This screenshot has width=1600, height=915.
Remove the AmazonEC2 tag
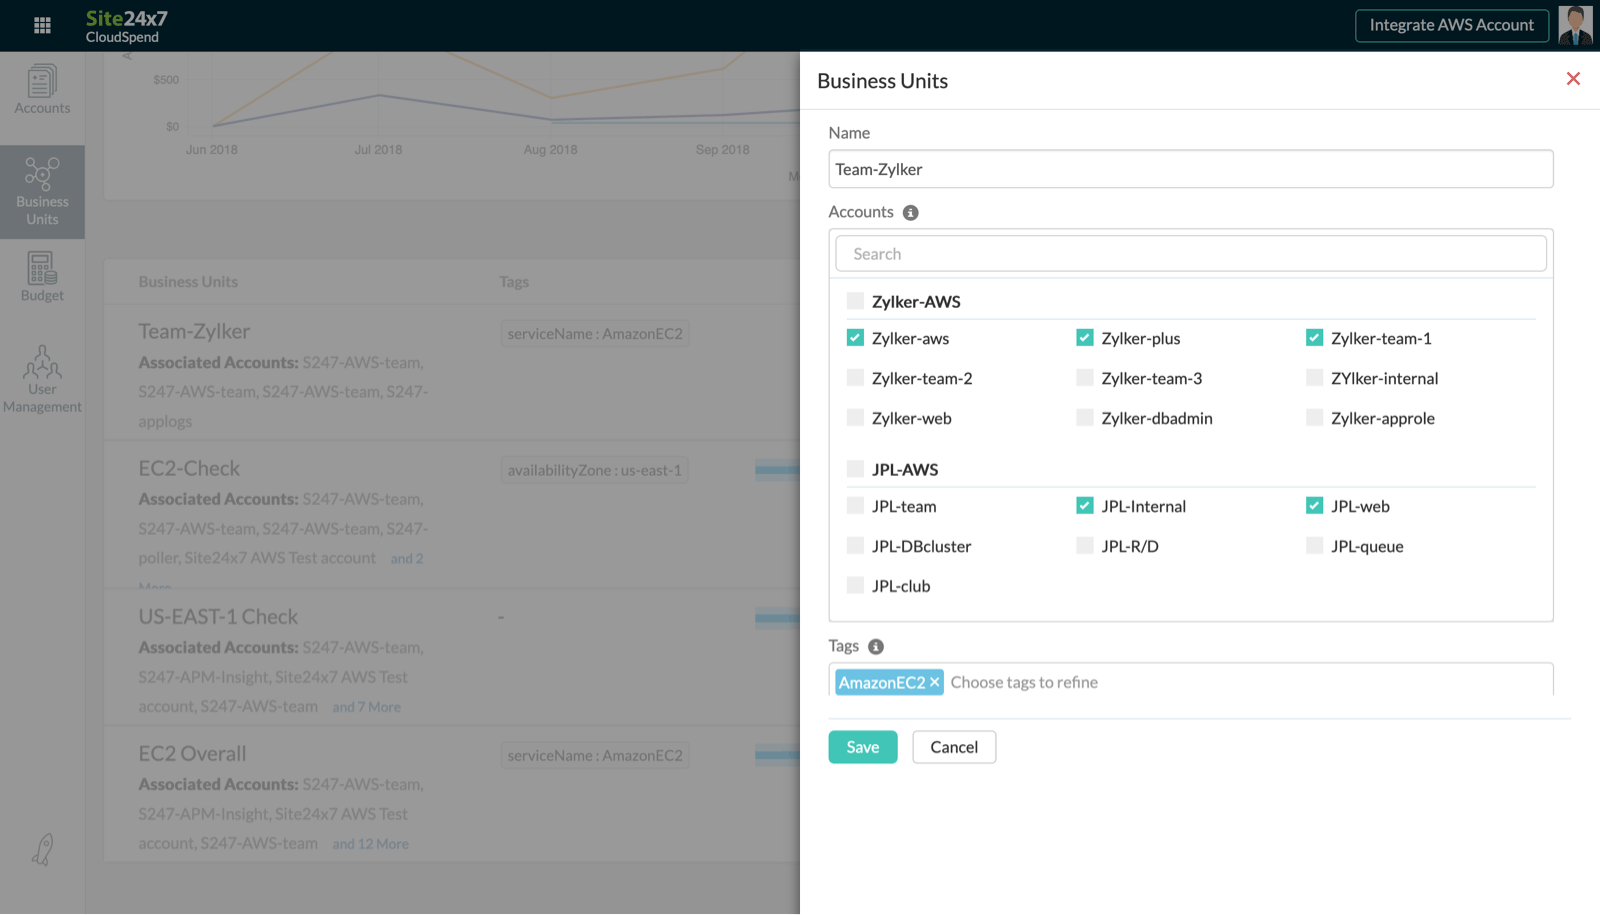point(934,682)
